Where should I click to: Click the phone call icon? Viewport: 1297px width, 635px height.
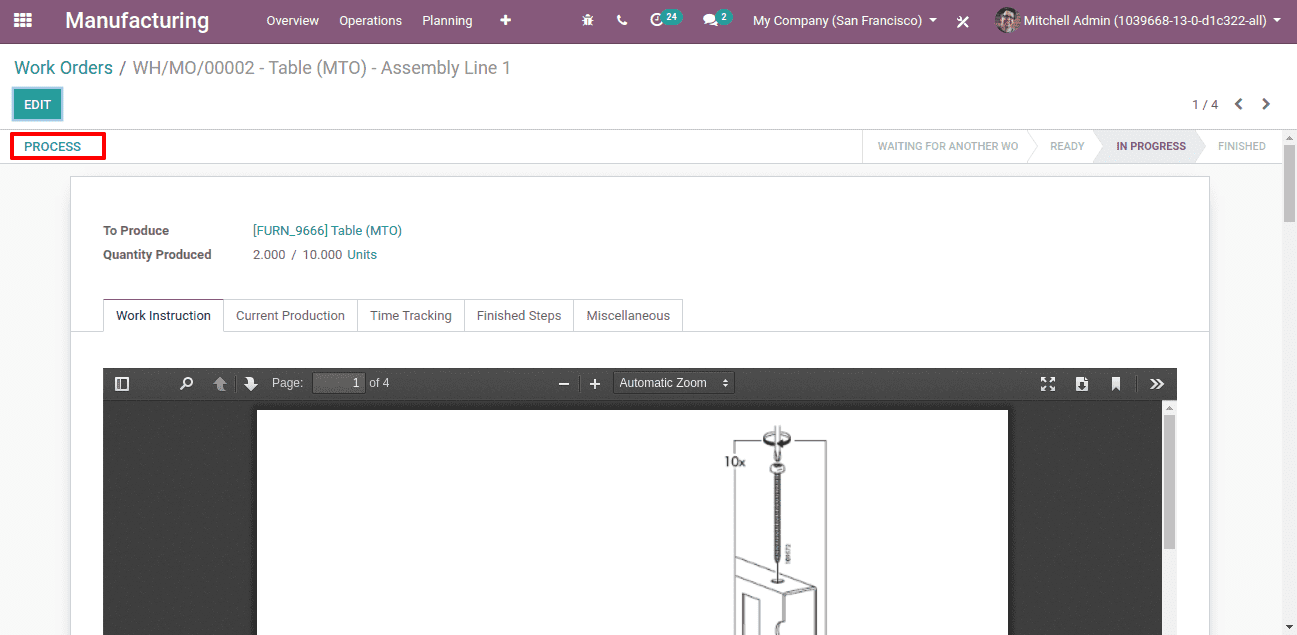pyautogui.click(x=622, y=20)
